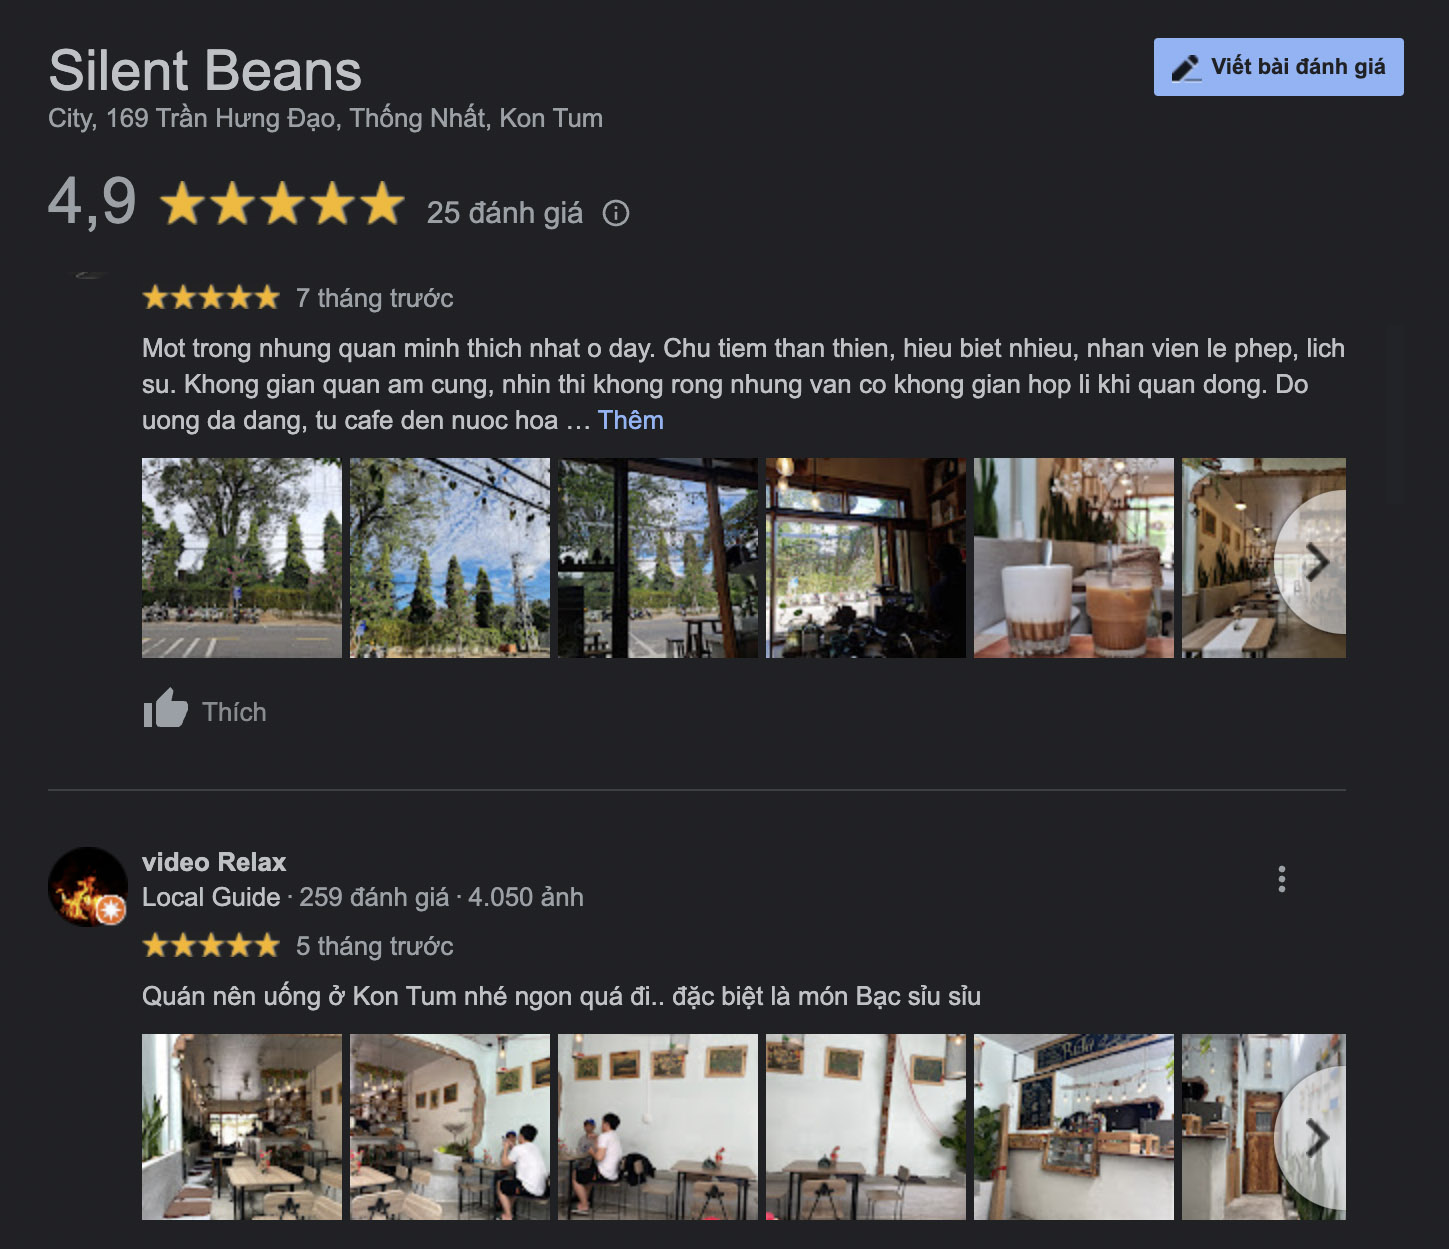The image size is (1449, 1249).
Task: Open the roadside pine trees photo thumbnail
Action: point(242,558)
